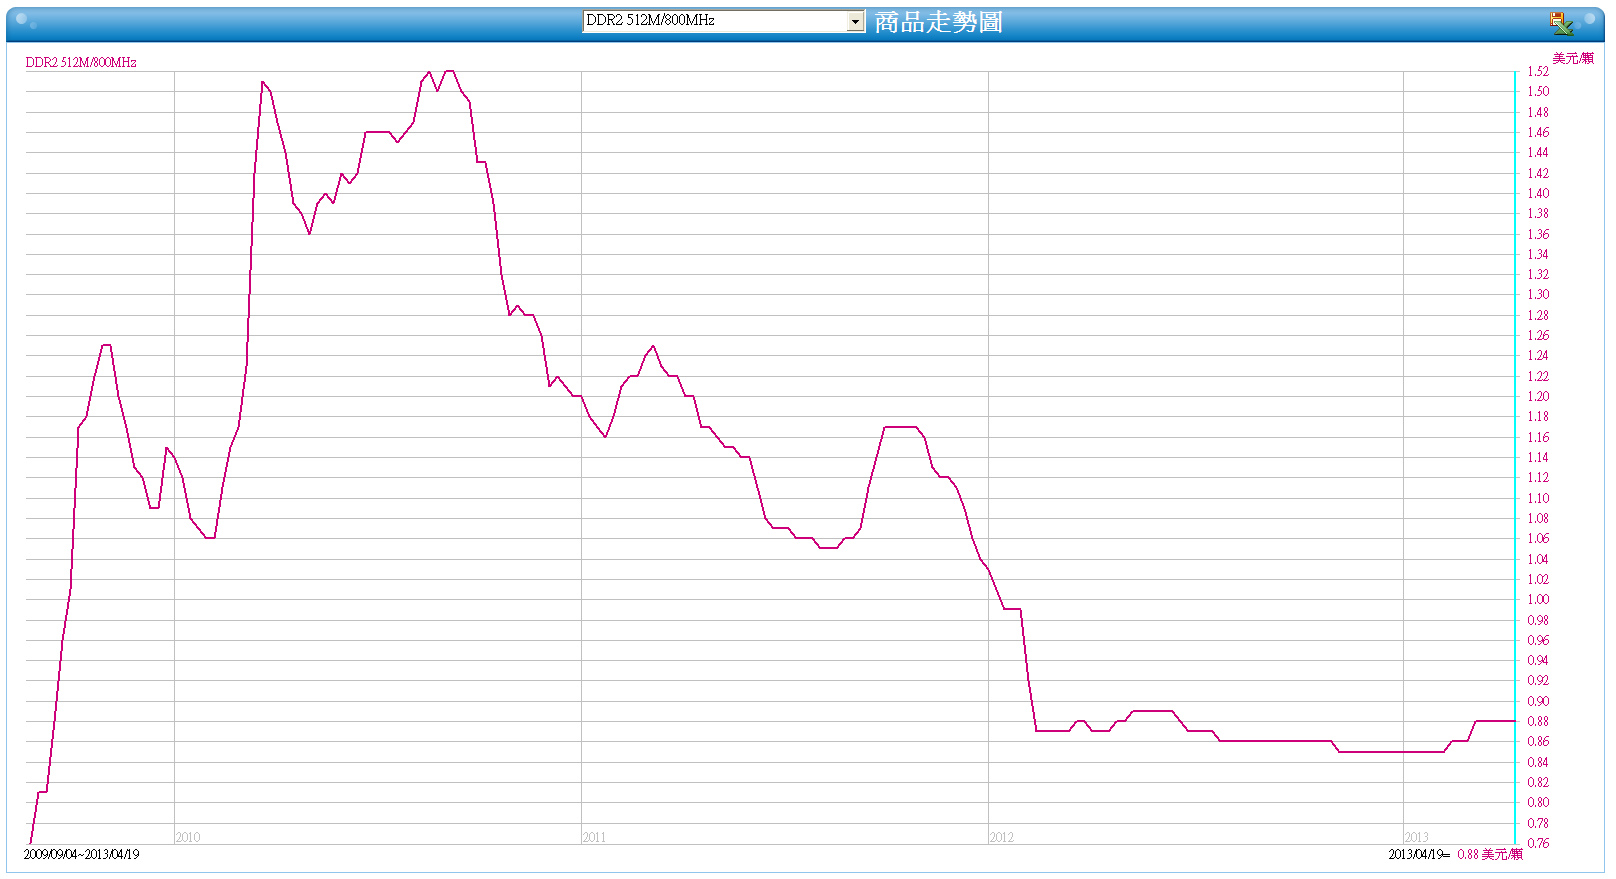Click the 1.40 value on price axis
The height and width of the screenshot is (879, 1616).
(x=1538, y=193)
